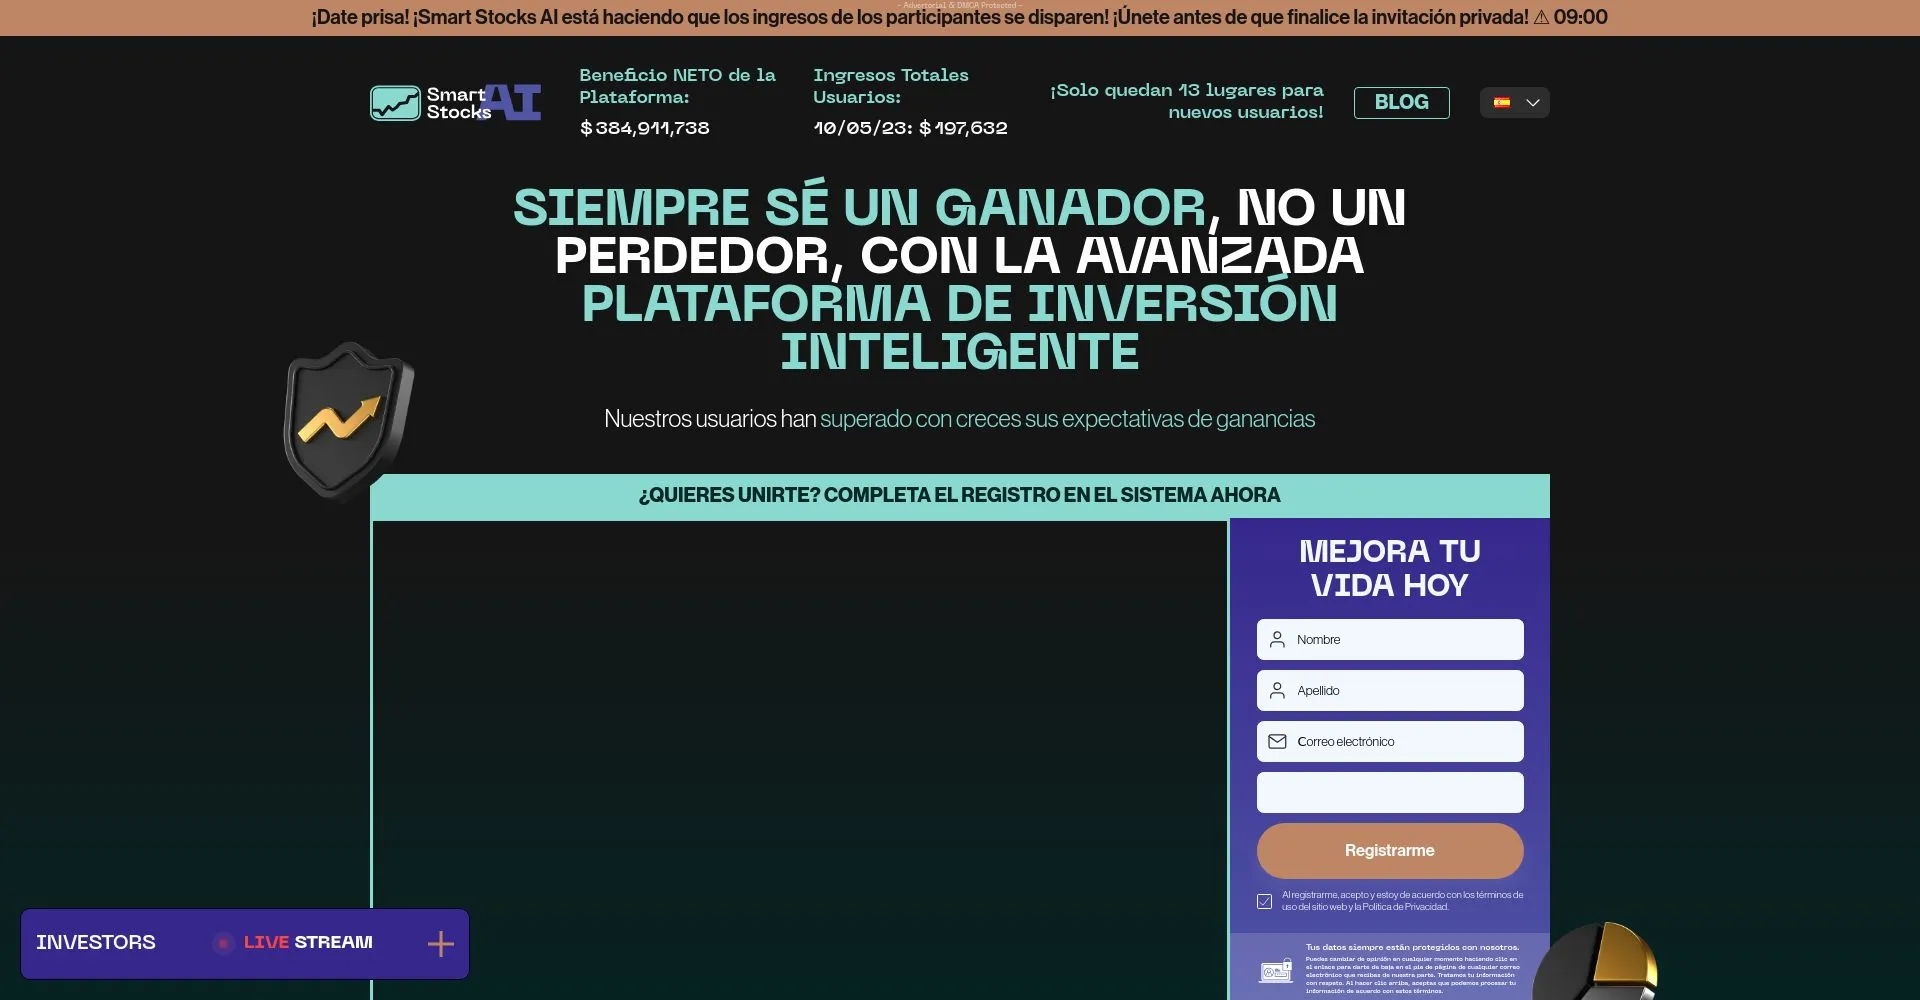Toggle the terms acceptance checkbox
This screenshot has width=1920, height=1000.
pos(1264,901)
